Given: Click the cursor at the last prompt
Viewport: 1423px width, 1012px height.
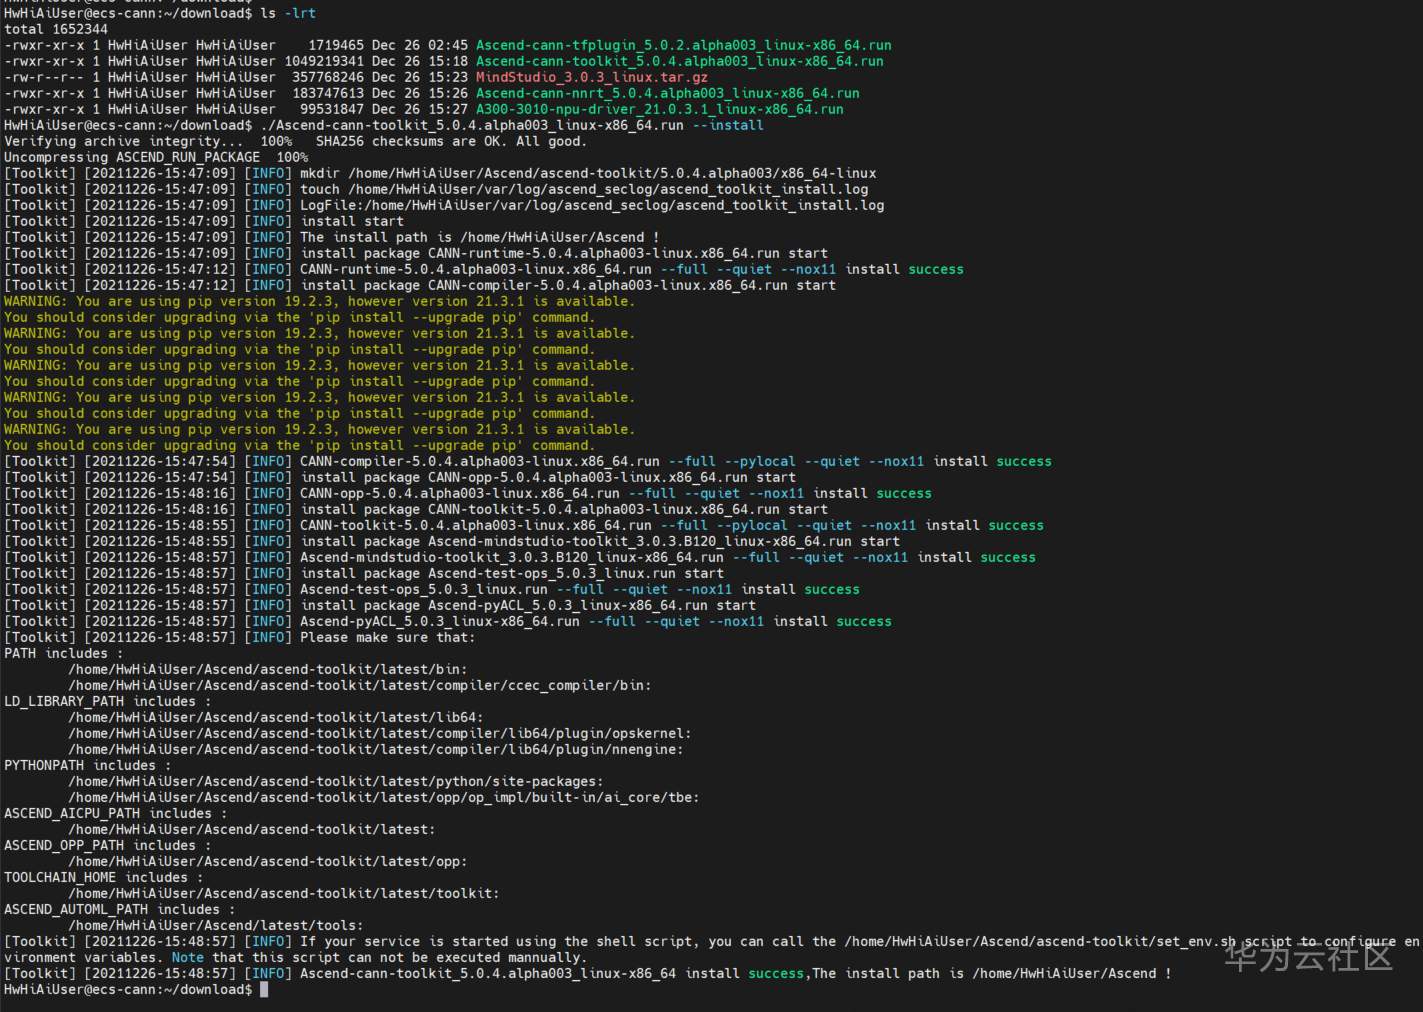Looking at the screenshot, I should (x=264, y=989).
